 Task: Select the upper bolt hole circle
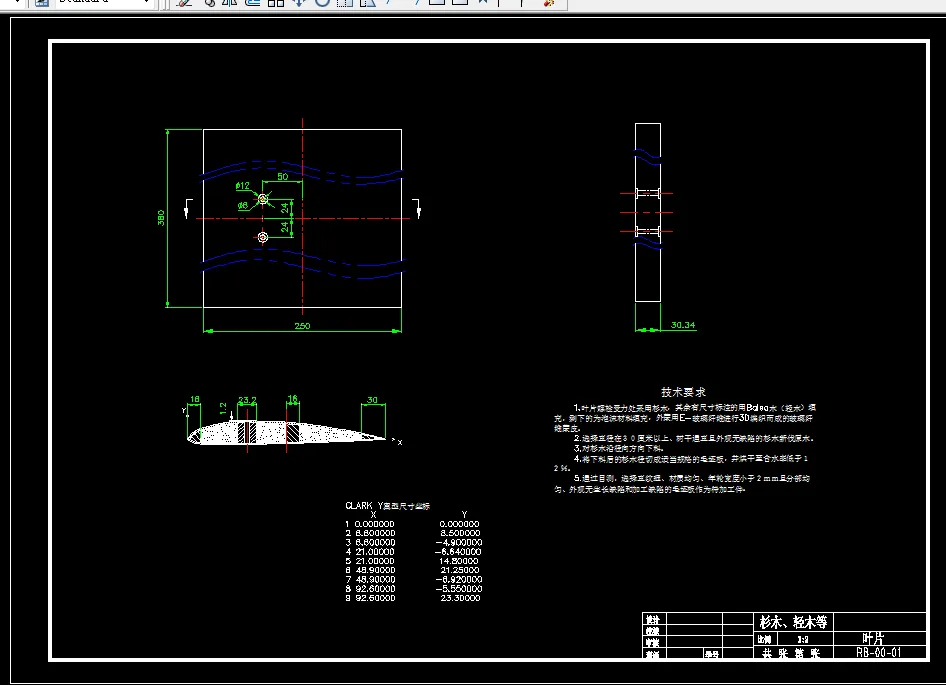(262, 199)
